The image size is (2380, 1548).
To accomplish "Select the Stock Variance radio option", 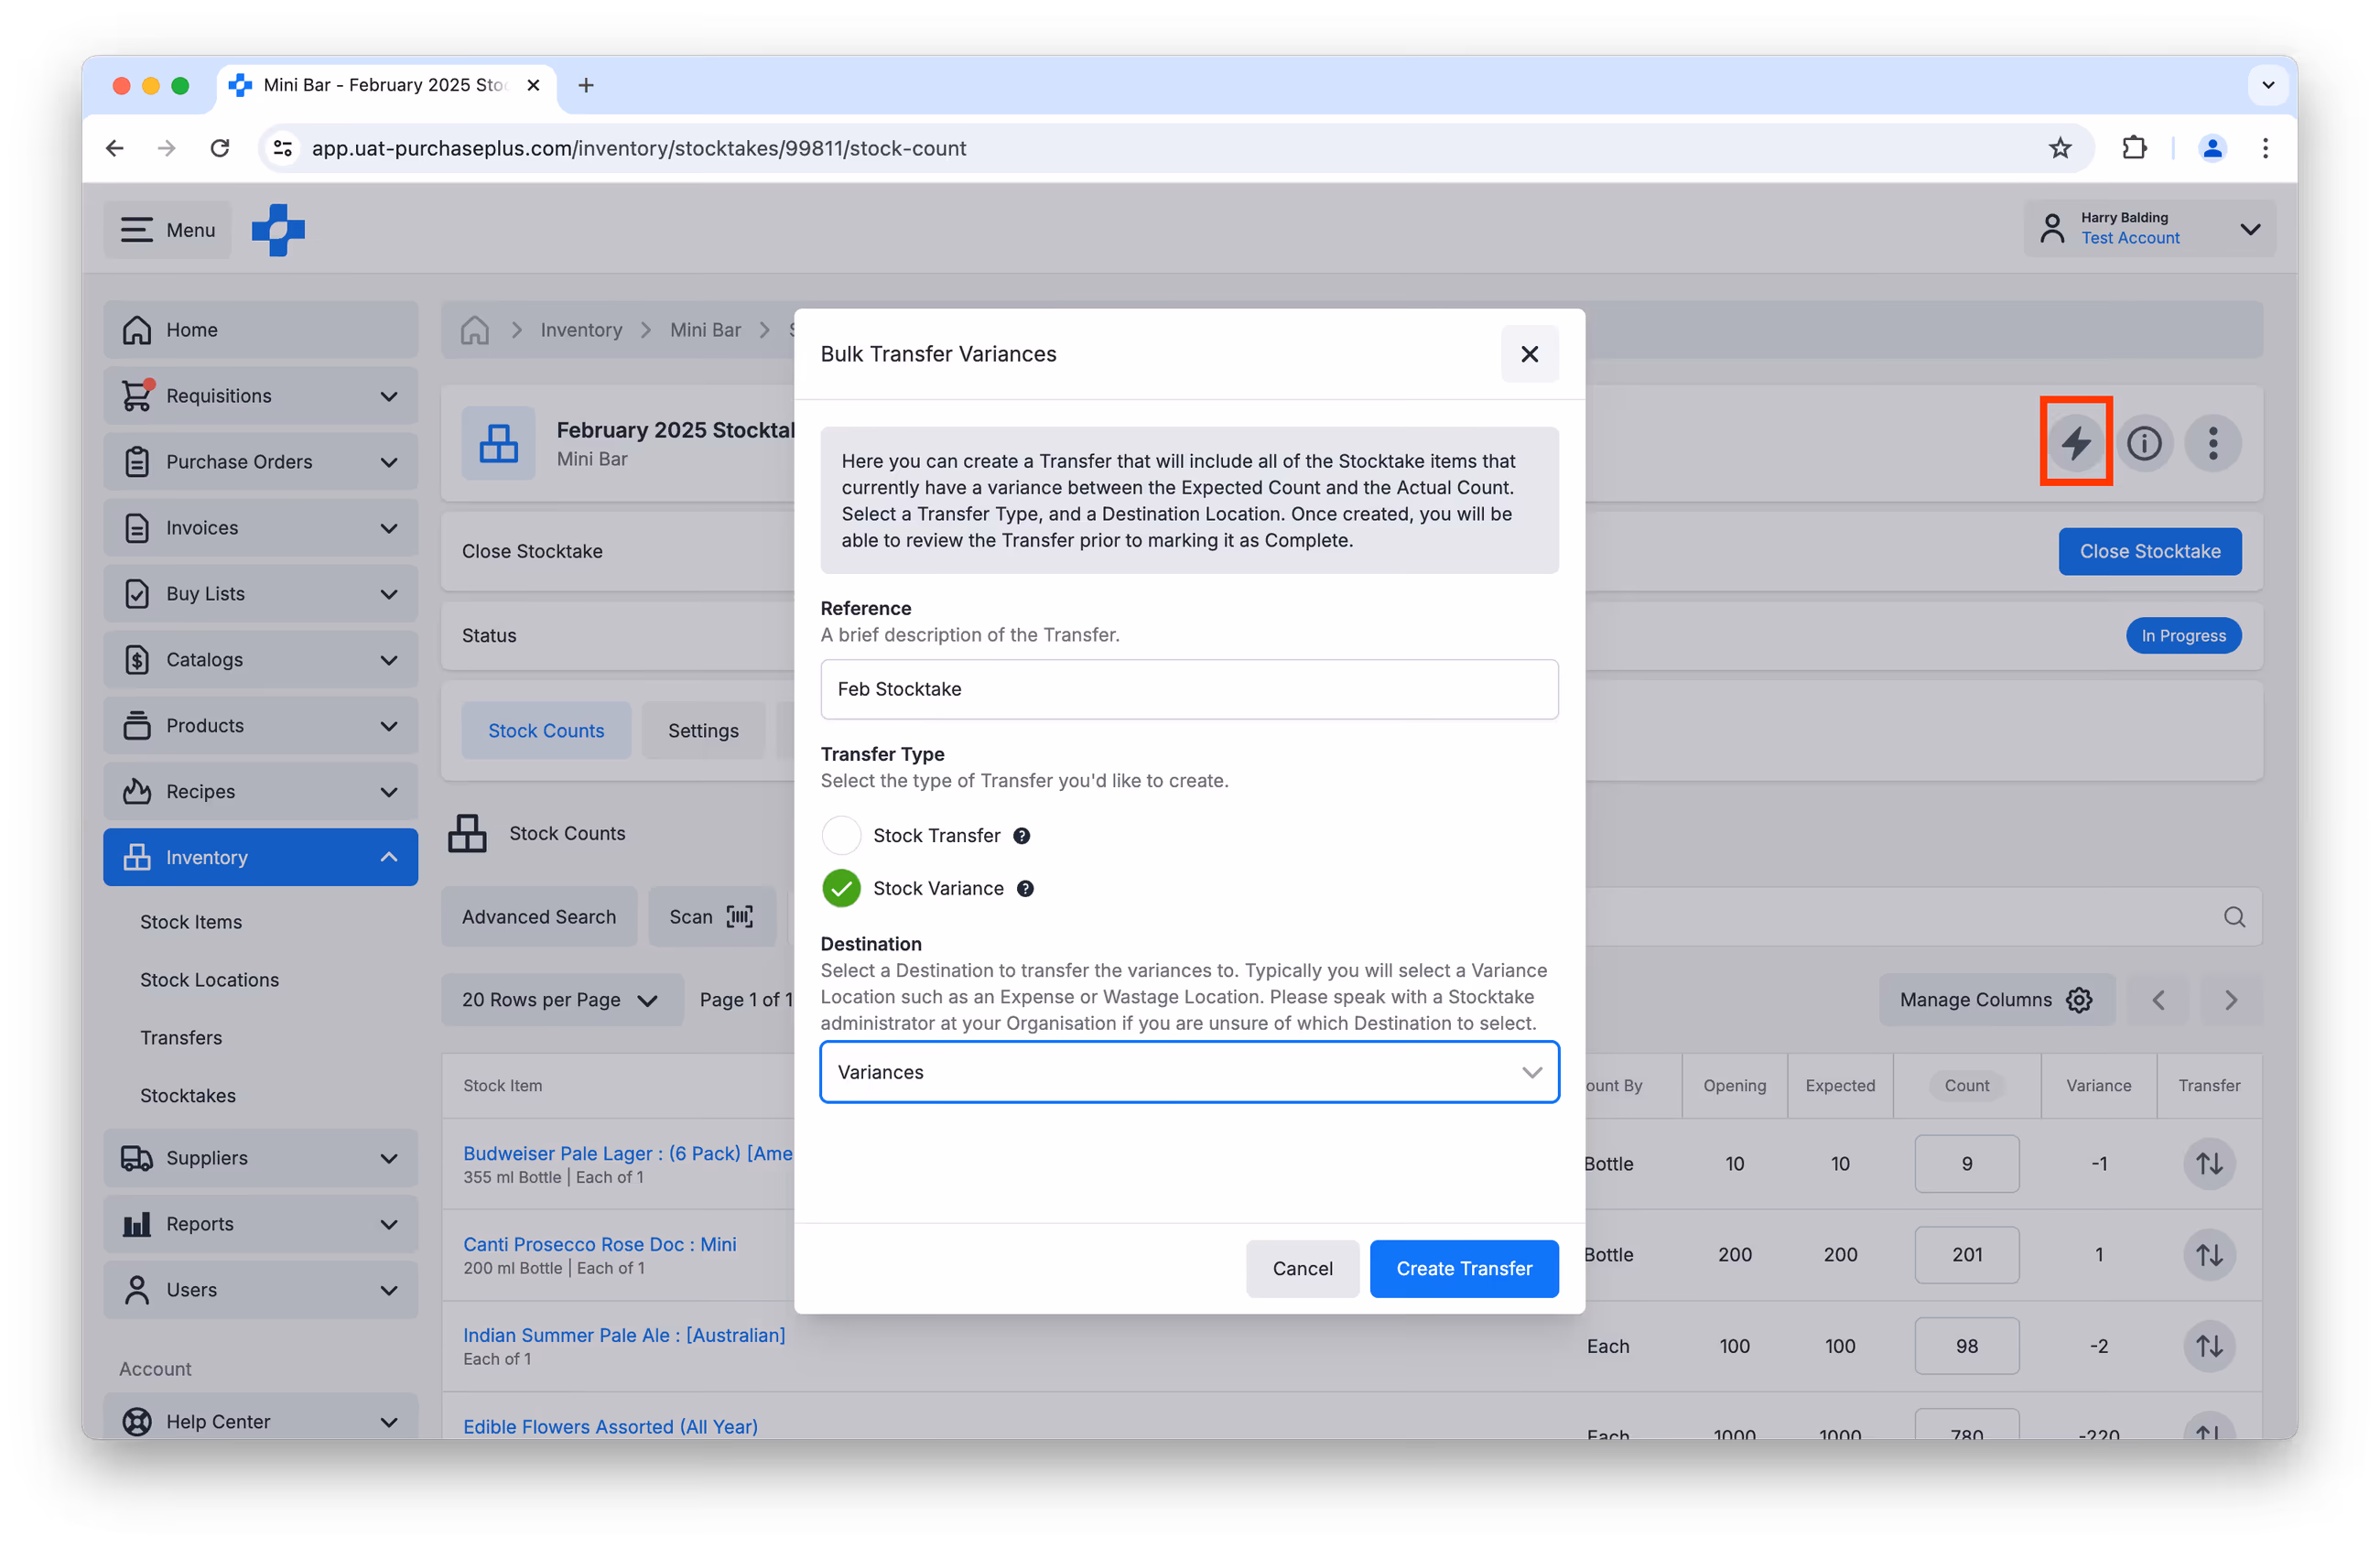I will point(841,889).
